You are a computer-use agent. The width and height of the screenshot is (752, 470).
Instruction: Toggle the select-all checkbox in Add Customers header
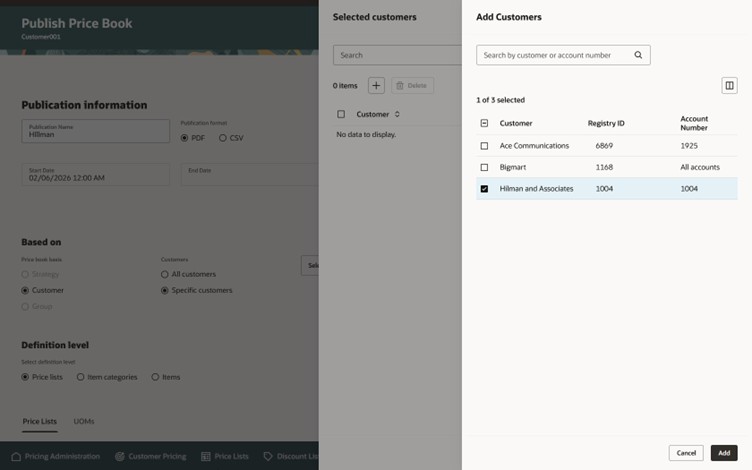(x=484, y=123)
